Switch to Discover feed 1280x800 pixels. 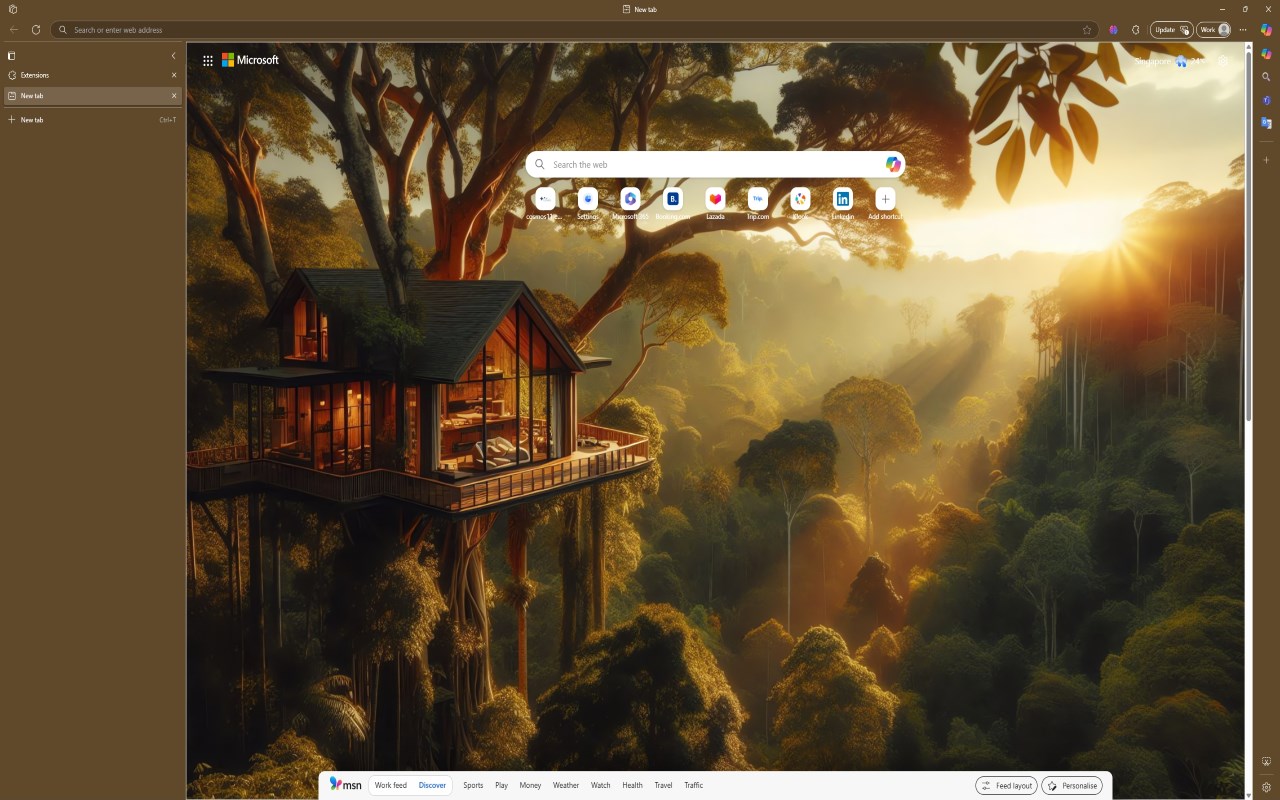(x=432, y=785)
